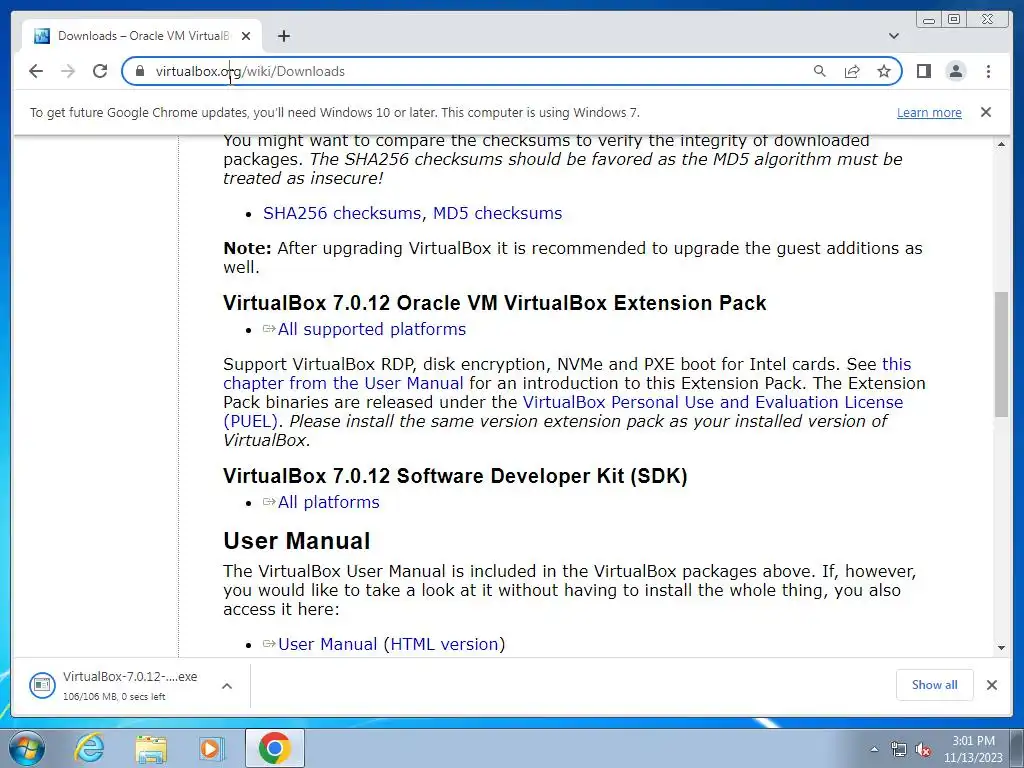Open Windows Explorer from the taskbar
The height and width of the screenshot is (768, 1024).
click(151, 748)
